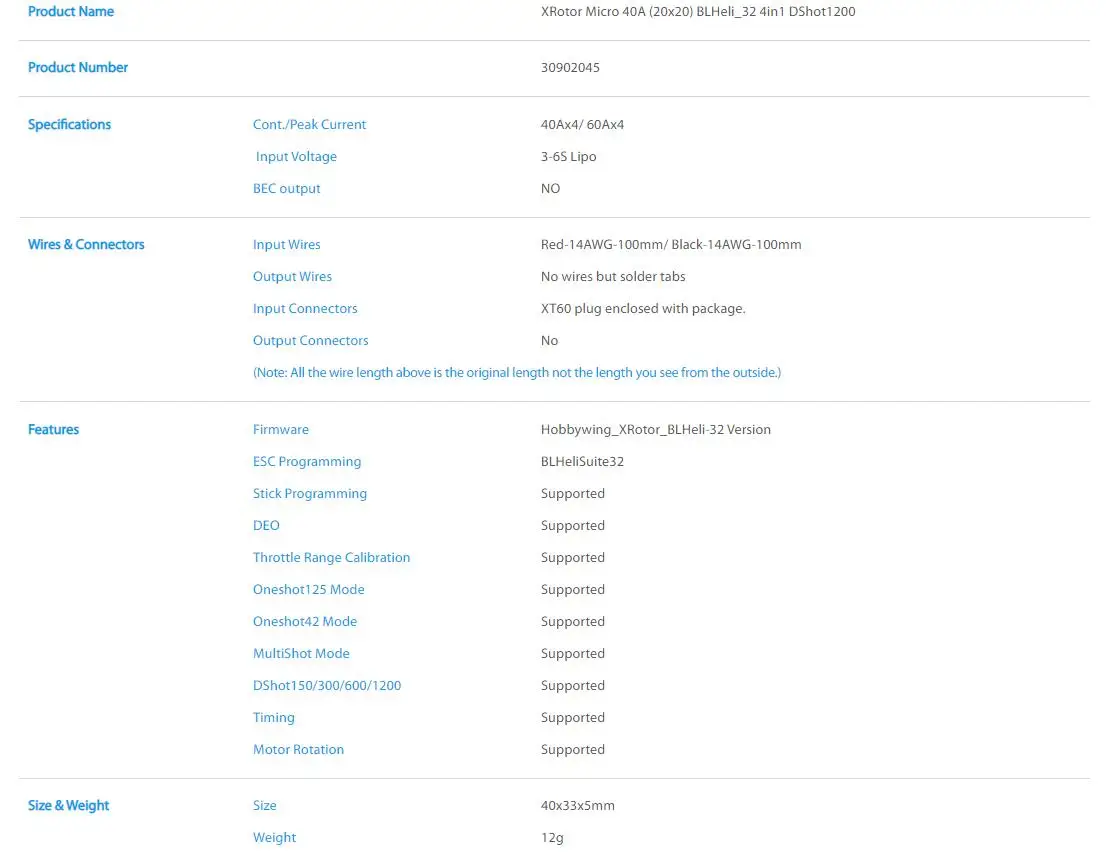
Task: Select the 3-6S Lipo value
Action: (x=568, y=157)
